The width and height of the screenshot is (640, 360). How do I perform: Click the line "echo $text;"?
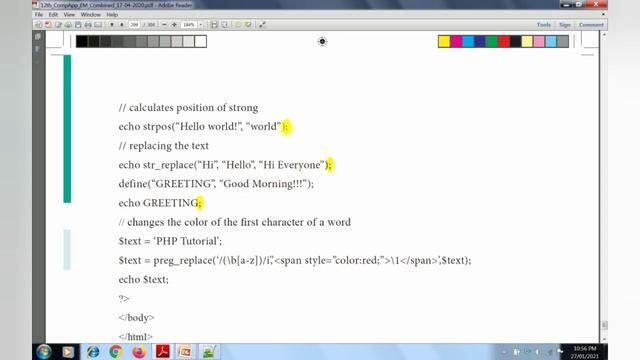pos(143,280)
